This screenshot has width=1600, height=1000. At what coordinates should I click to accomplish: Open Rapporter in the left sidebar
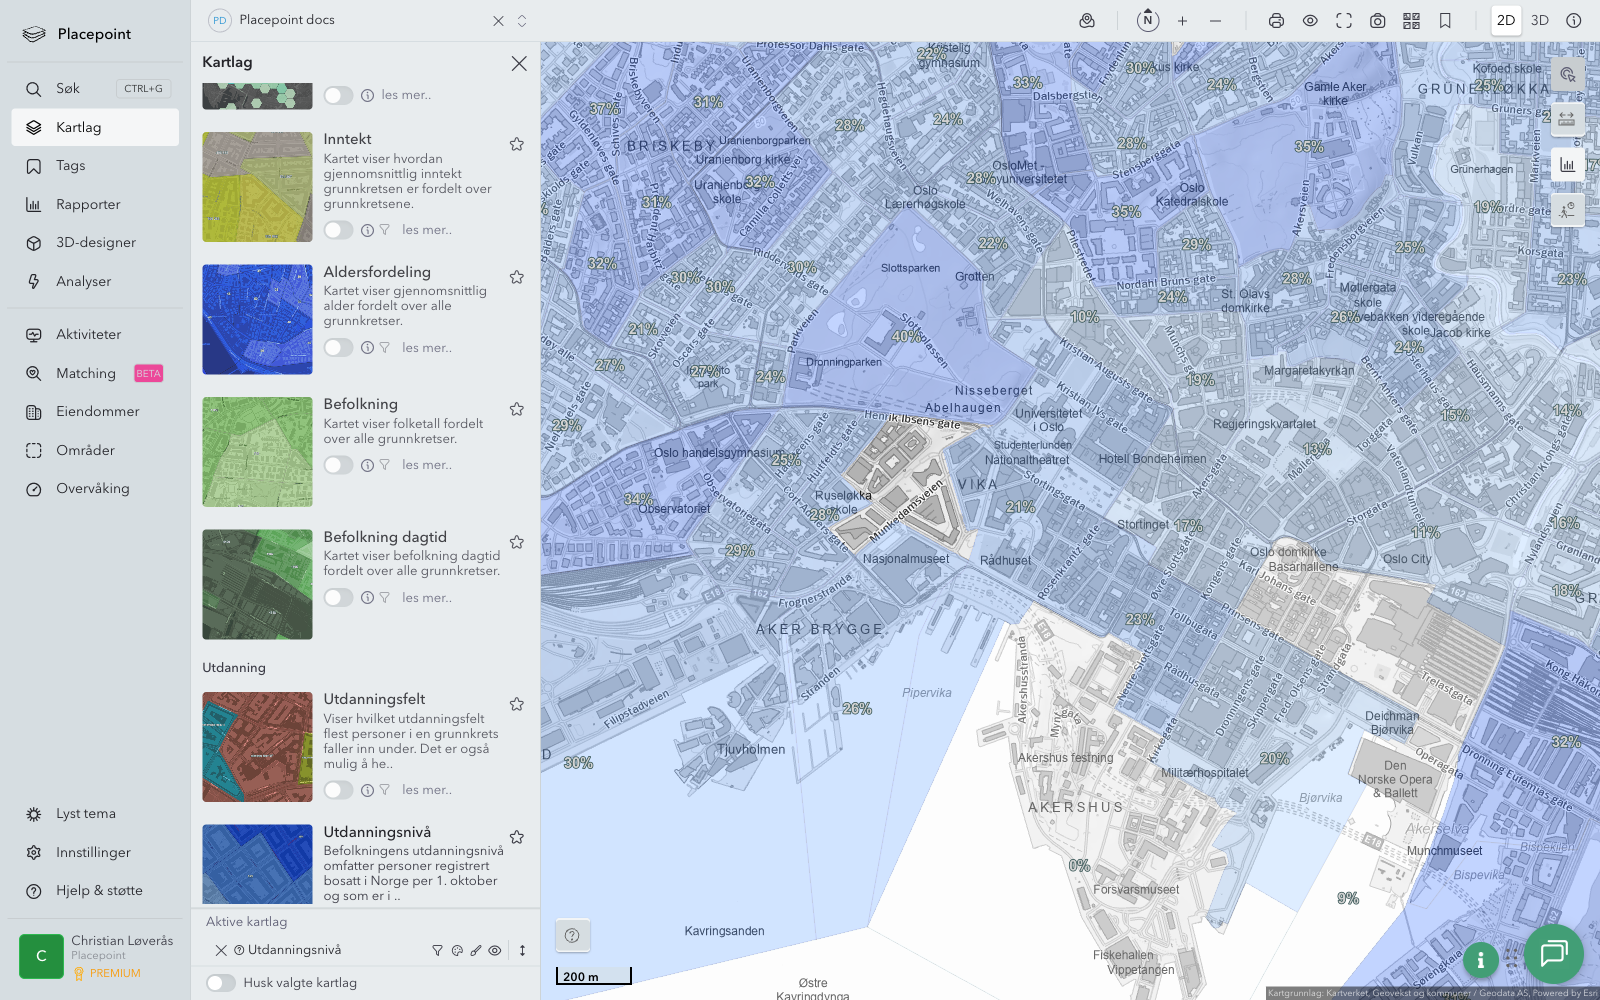[88, 204]
